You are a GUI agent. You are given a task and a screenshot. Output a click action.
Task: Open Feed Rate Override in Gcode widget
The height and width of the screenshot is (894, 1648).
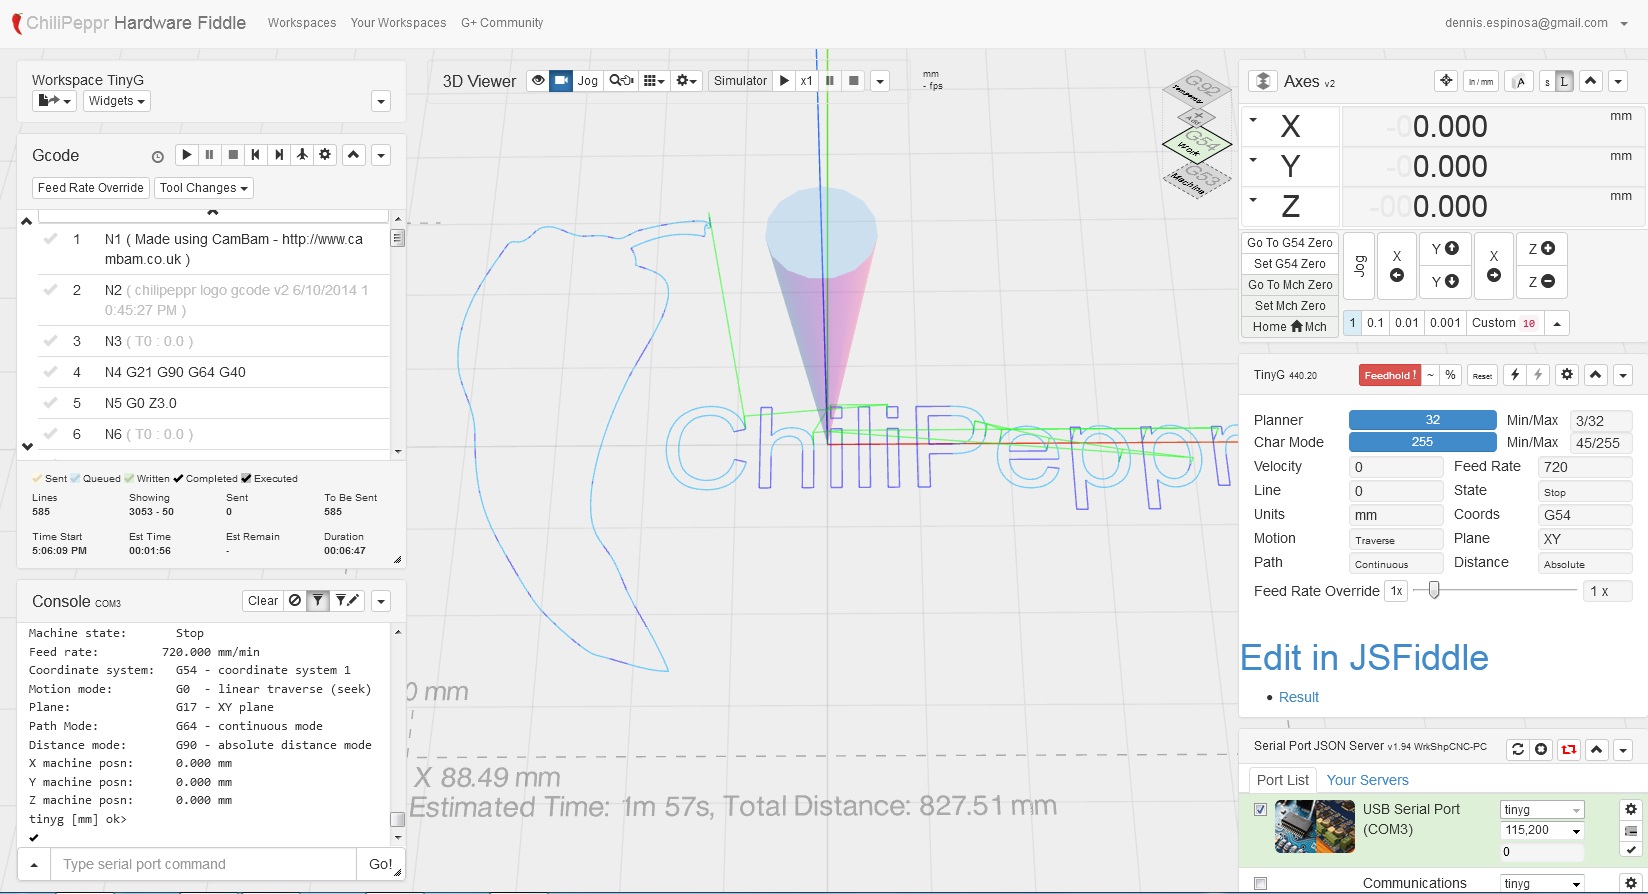[x=91, y=188]
